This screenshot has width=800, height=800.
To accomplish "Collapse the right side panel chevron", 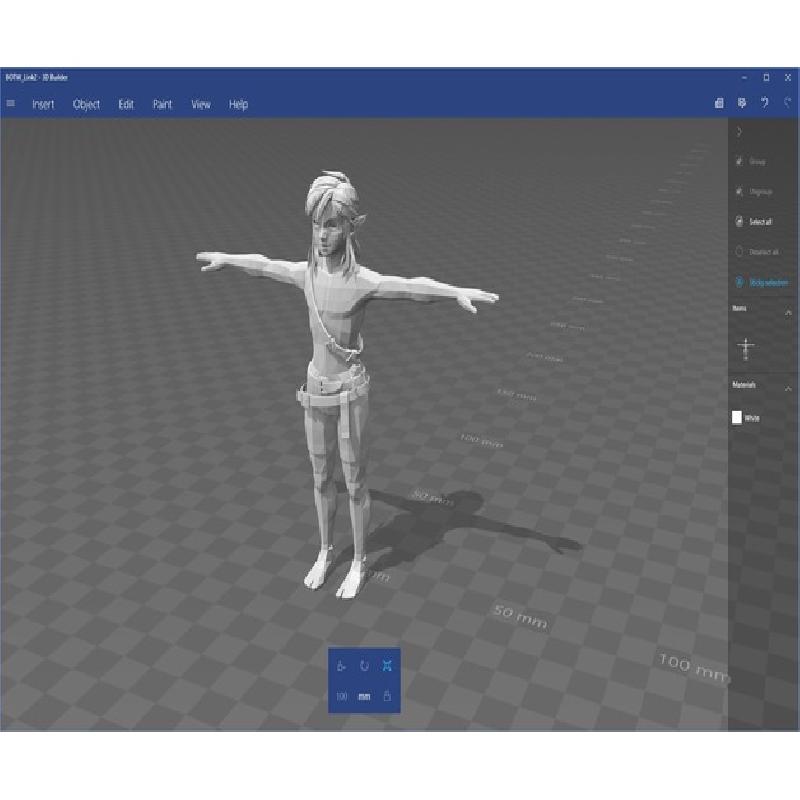I will [x=739, y=132].
